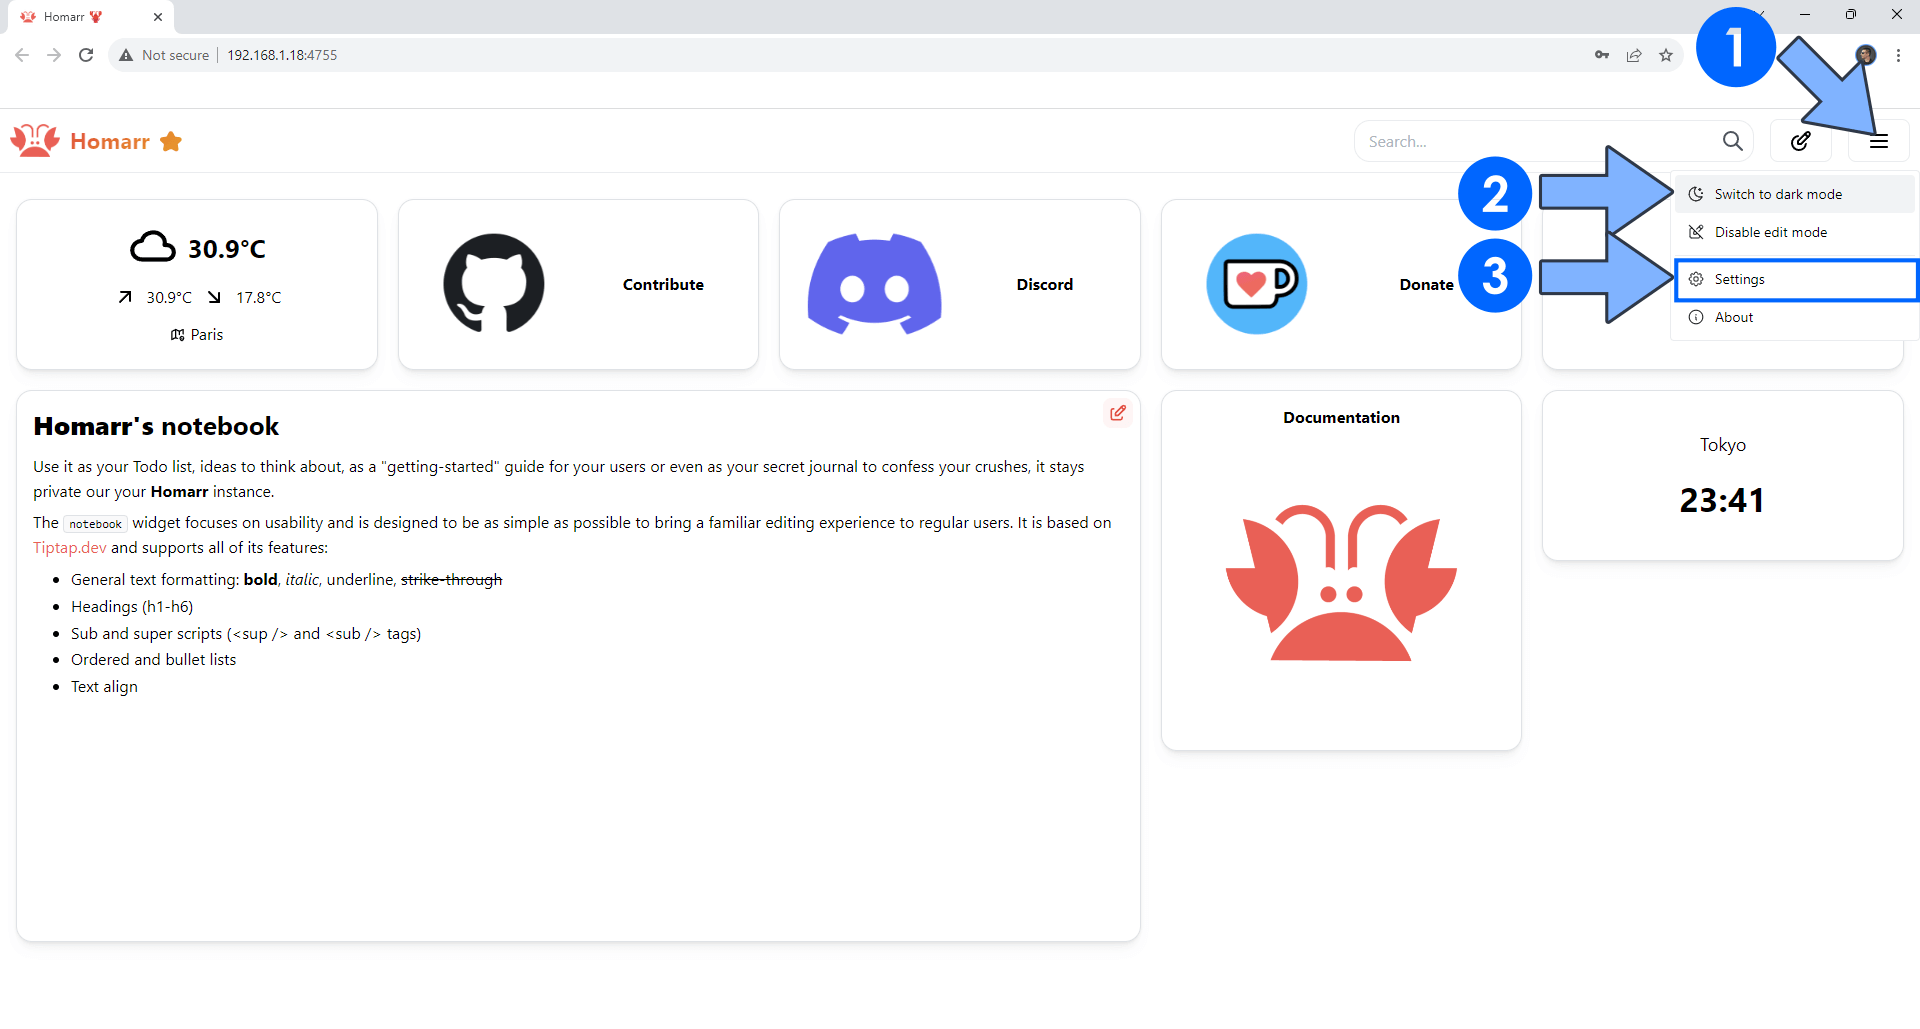1920x1029 pixels.
Task: Click the notebook inline code tag
Action: (x=95, y=524)
